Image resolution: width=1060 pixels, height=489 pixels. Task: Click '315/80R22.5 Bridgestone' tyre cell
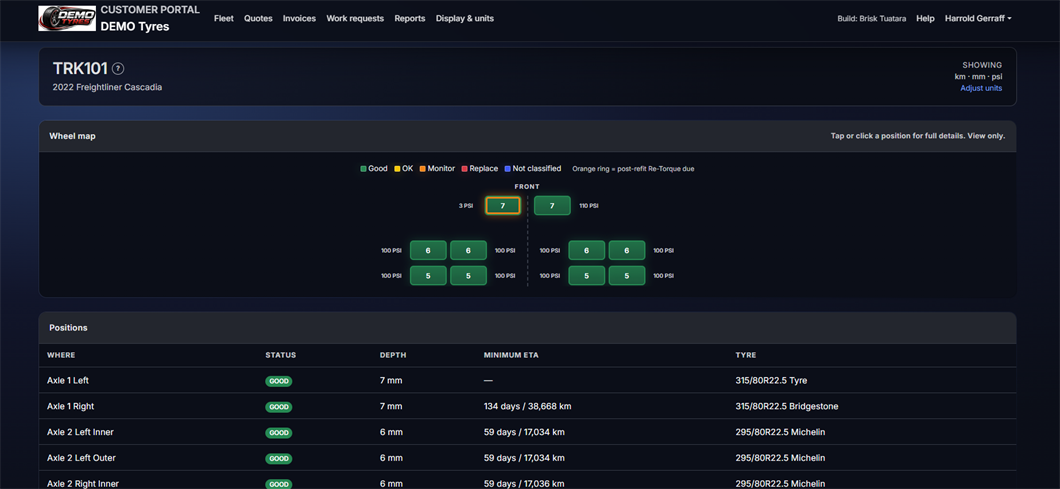787,406
